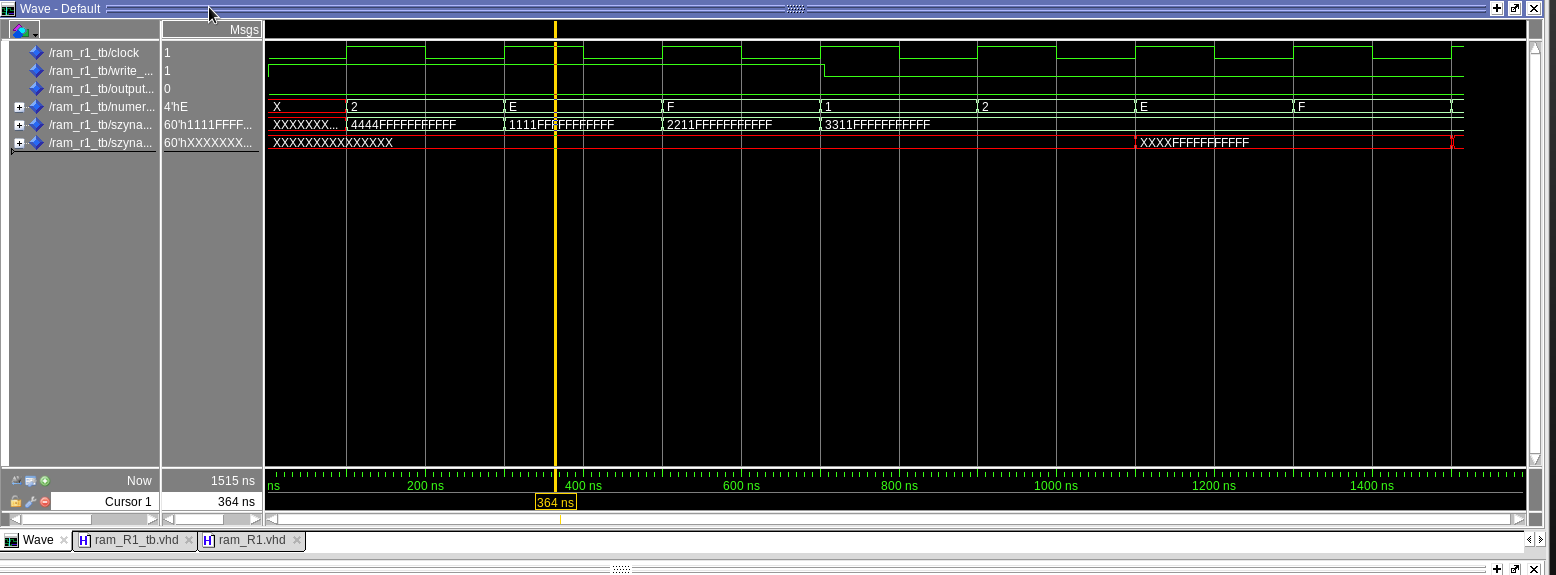The image size is (1556, 575).
Task: Expand the /ram_r1_tb/numer bus signal
Action: (x=19, y=107)
